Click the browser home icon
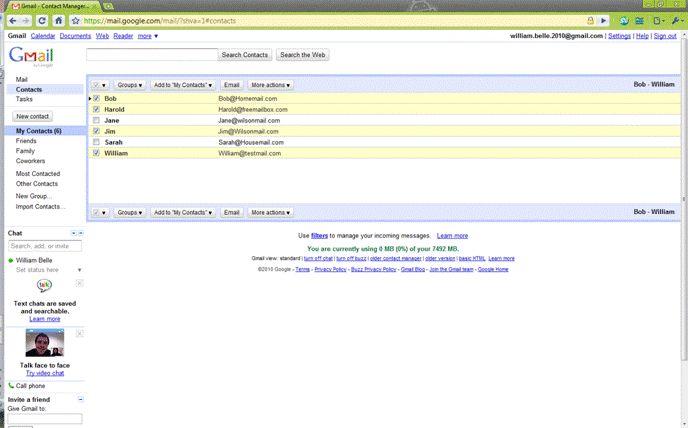 [x=60, y=20]
